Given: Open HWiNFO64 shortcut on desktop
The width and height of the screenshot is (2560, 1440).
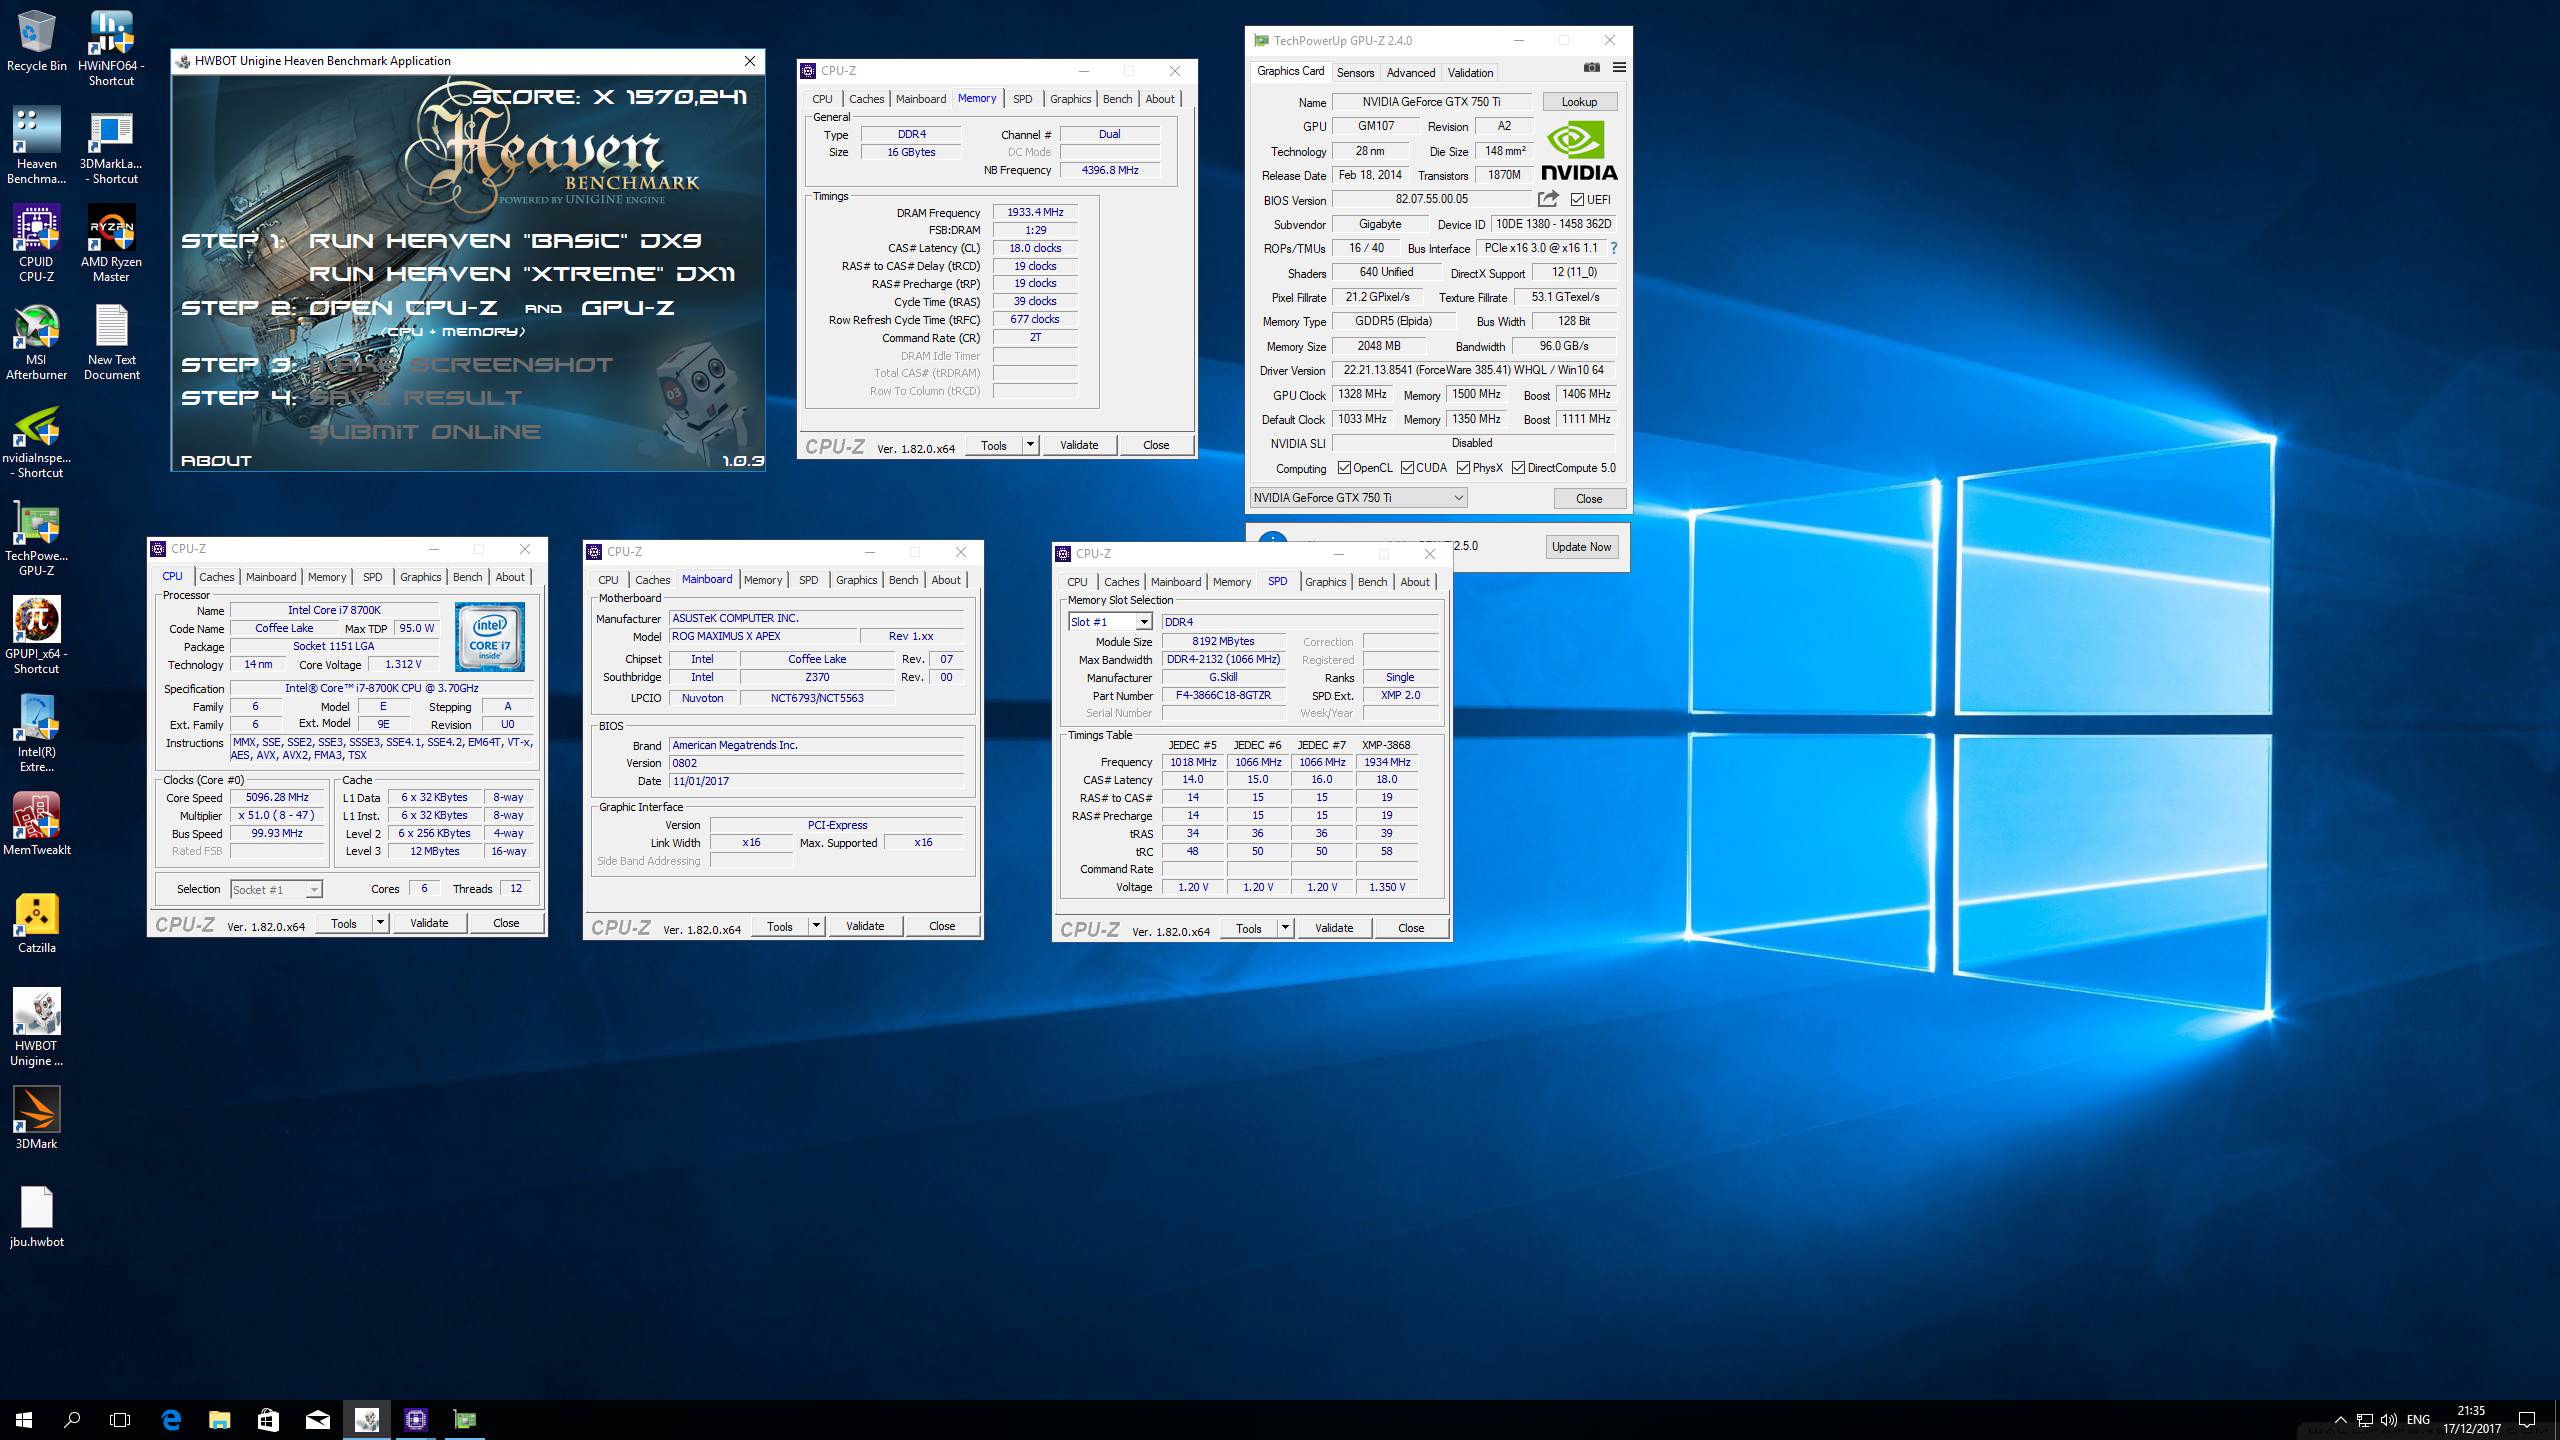Looking at the screenshot, I should [111, 48].
